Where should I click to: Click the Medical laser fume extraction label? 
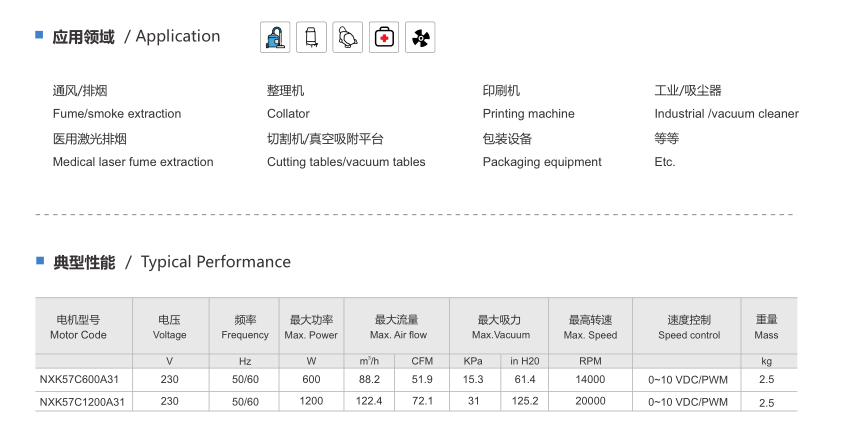[133, 162]
